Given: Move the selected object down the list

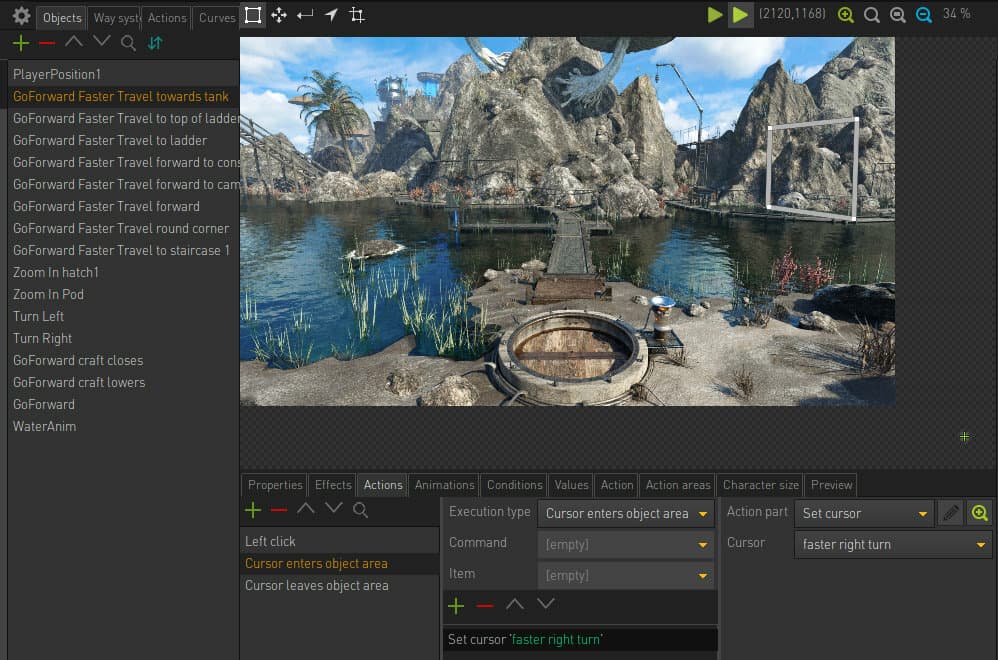Looking at the screenshot, I should [x=101, y=41].
